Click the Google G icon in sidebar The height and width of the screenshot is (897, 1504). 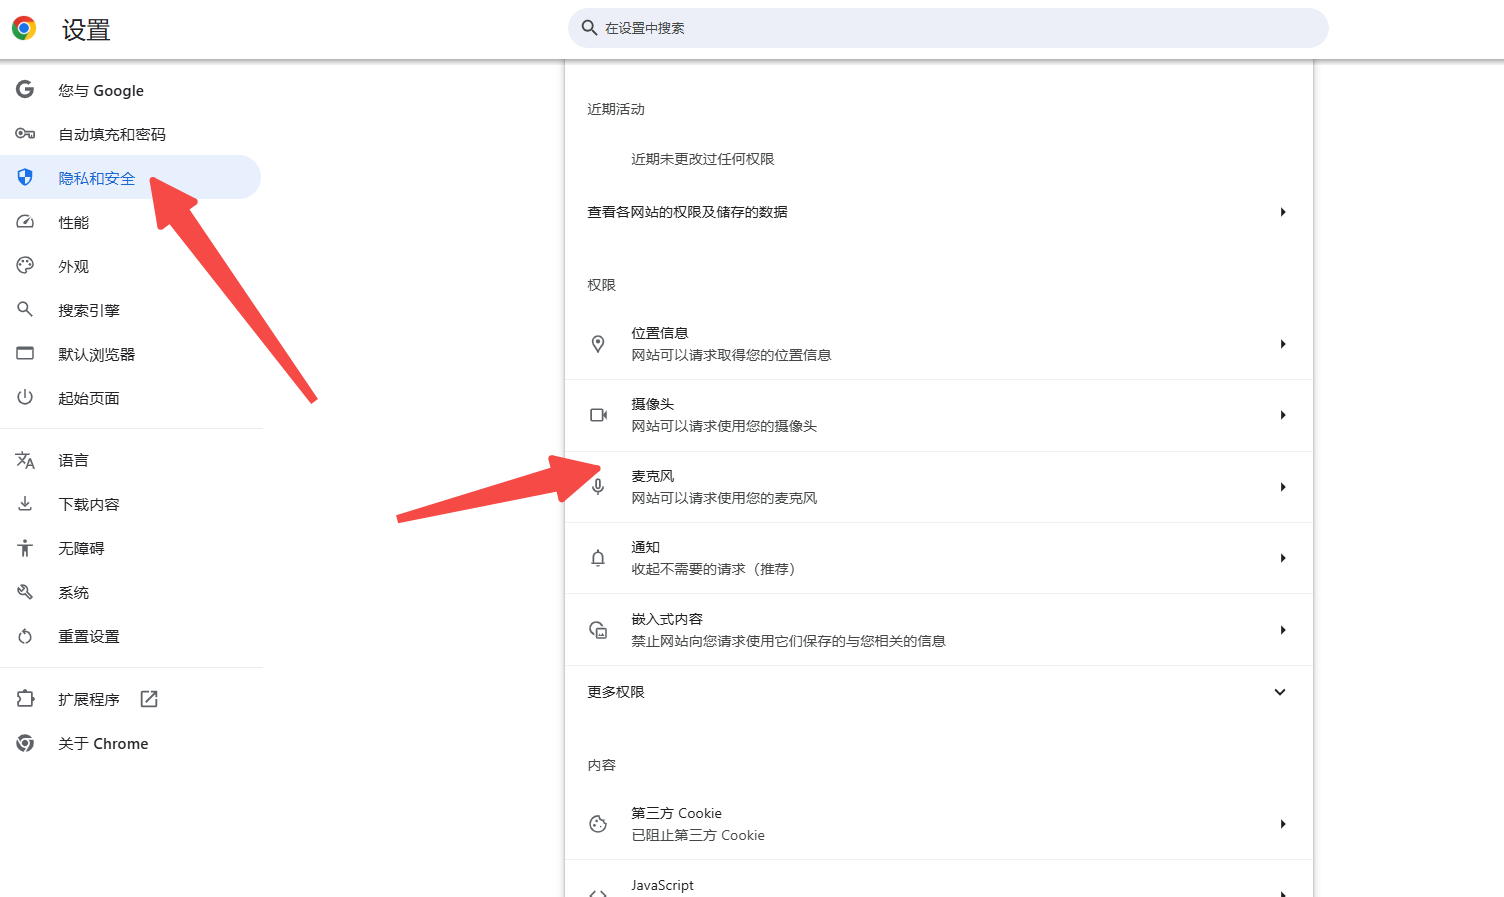[x=25, y=89]
